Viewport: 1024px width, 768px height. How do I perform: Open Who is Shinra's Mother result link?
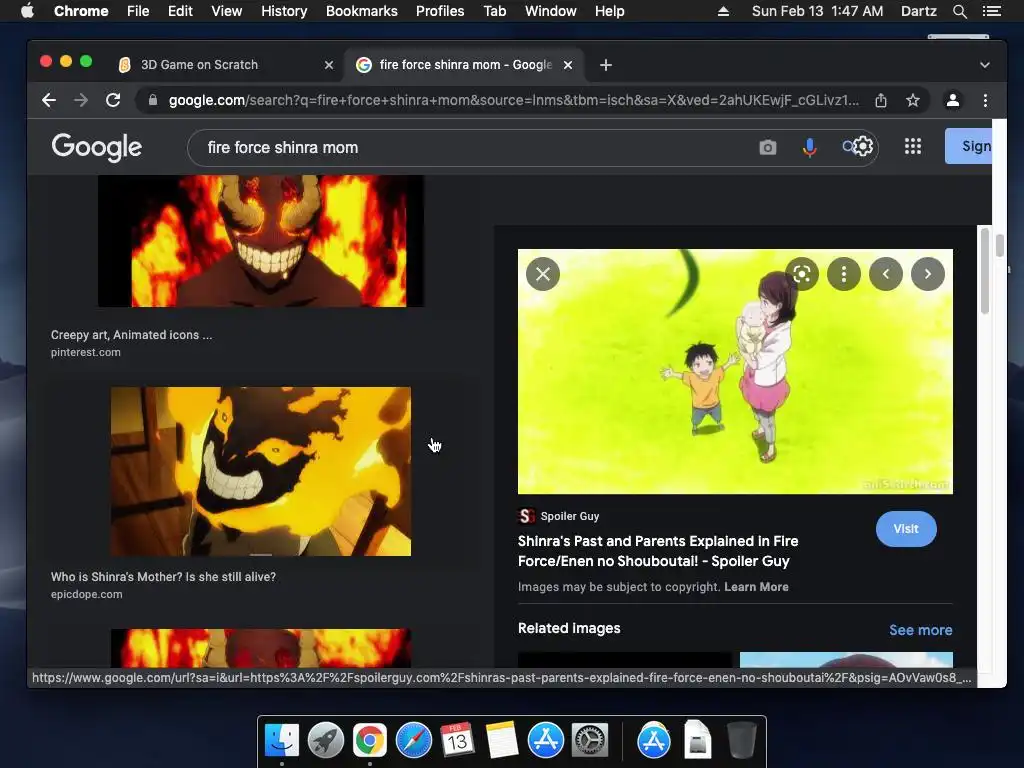click(163, 577)
